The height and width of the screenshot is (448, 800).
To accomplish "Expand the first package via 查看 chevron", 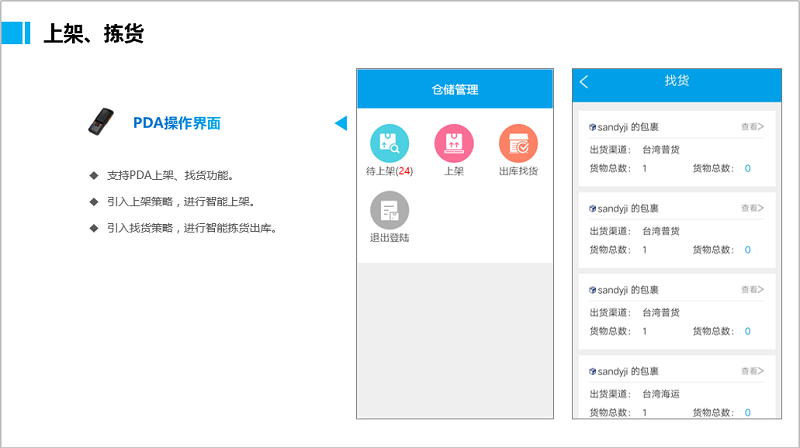I will 752,127.
